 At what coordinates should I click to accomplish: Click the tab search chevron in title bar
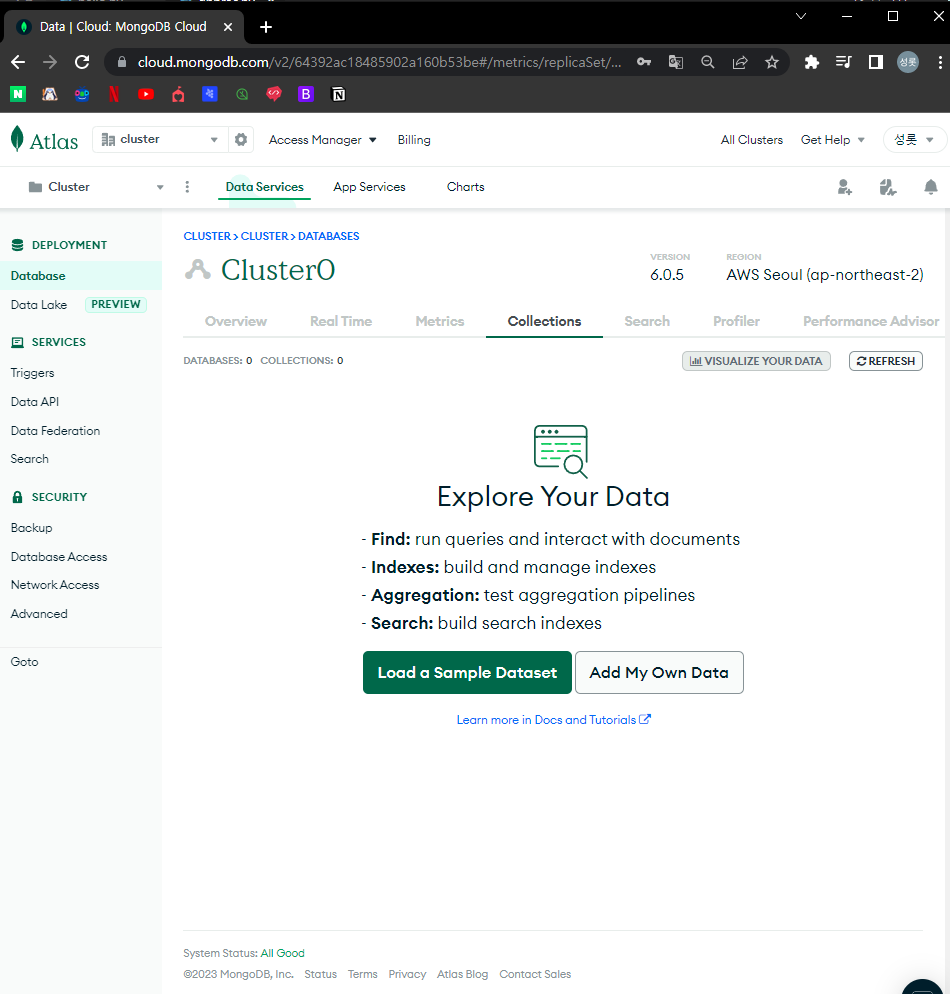click(x=801, y=16)
